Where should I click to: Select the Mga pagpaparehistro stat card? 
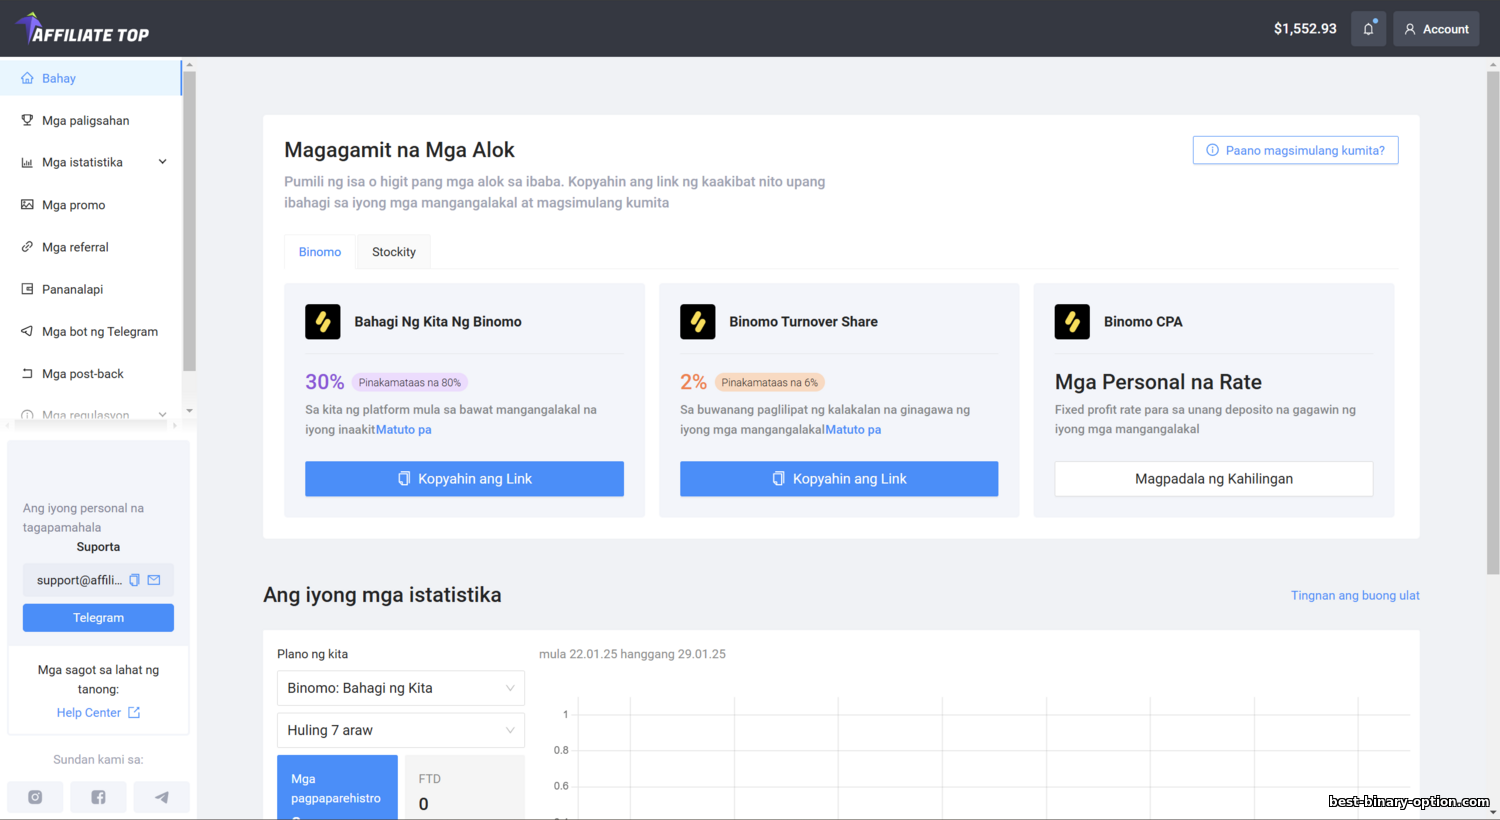pos(337,788)
